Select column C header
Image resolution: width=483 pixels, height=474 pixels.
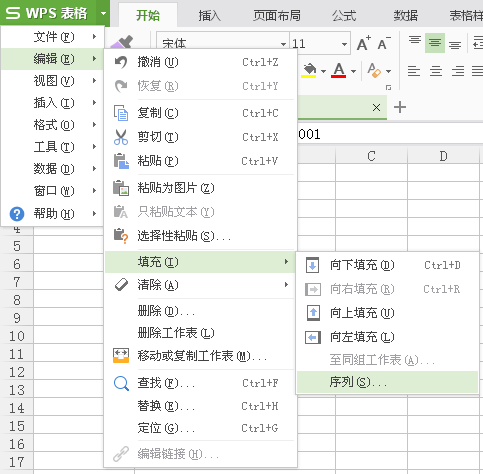click(371, 156)
